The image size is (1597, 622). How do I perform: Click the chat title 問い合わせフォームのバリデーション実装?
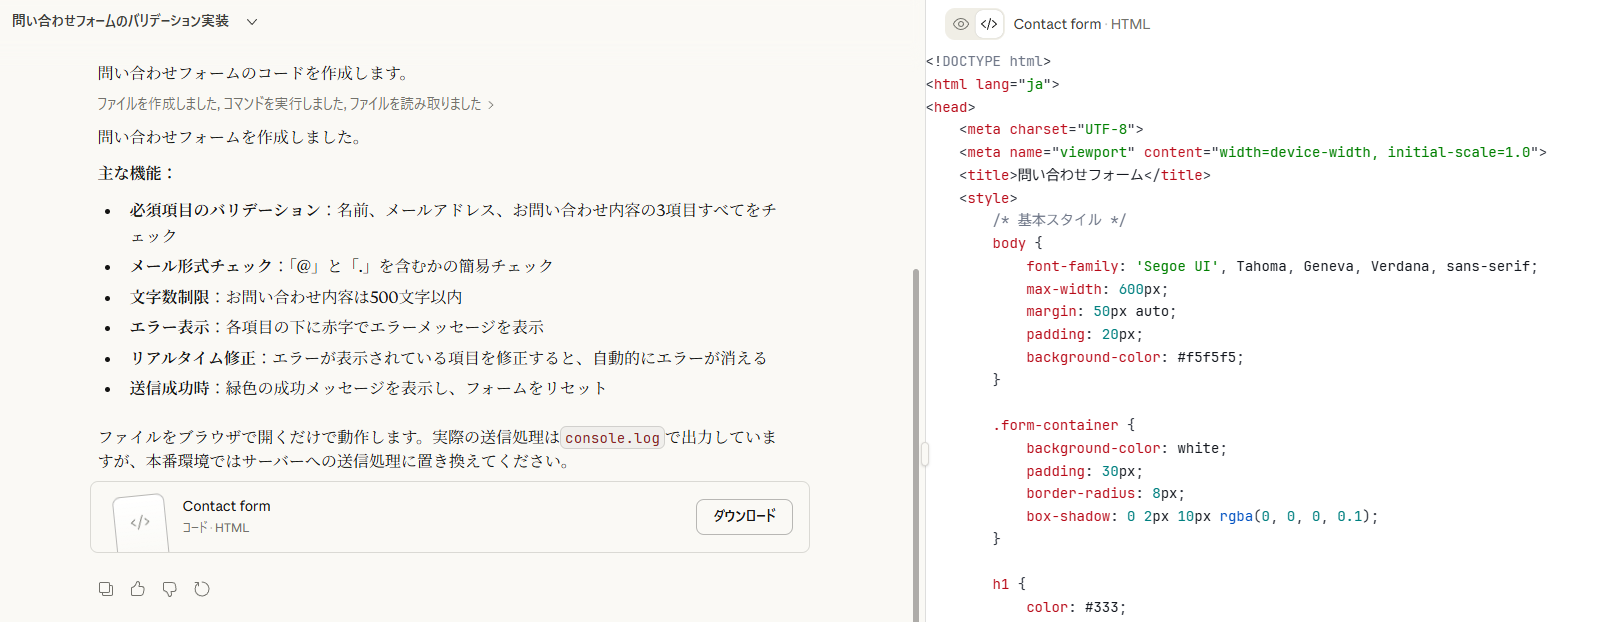click(120, 21)
